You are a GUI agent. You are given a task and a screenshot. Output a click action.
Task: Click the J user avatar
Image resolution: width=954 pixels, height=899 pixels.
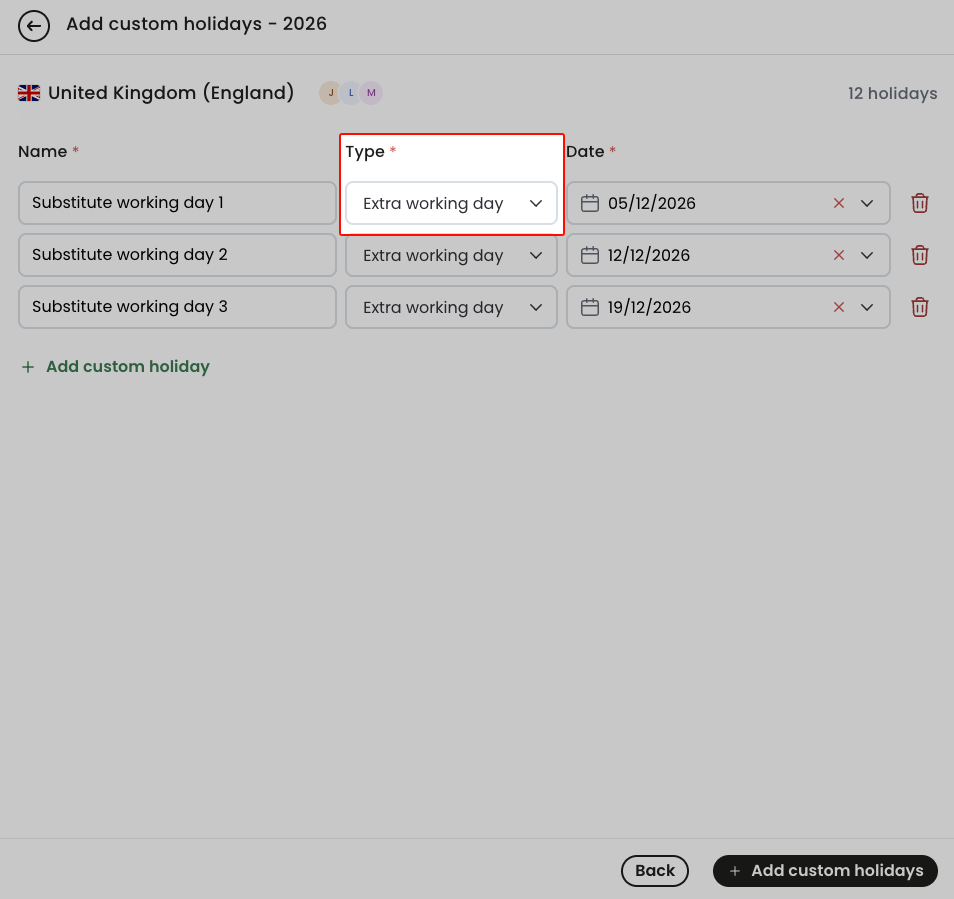pos(330,93)
